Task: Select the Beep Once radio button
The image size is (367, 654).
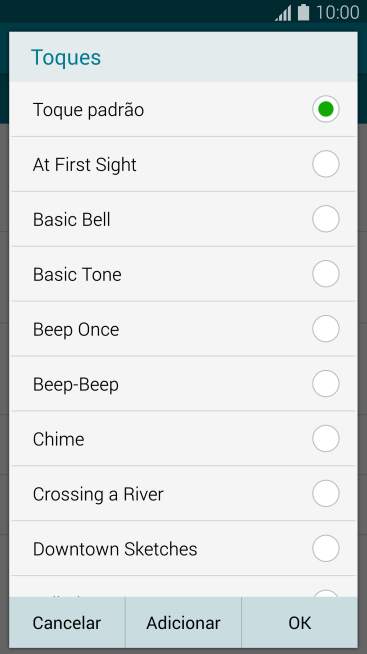Action: coord(326,329)
